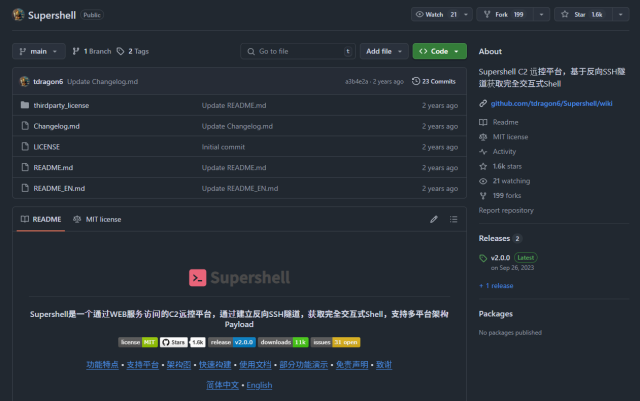Screen dimensions: 640x401
Task: Open the Add file dropdown
Action: (383, 51)
